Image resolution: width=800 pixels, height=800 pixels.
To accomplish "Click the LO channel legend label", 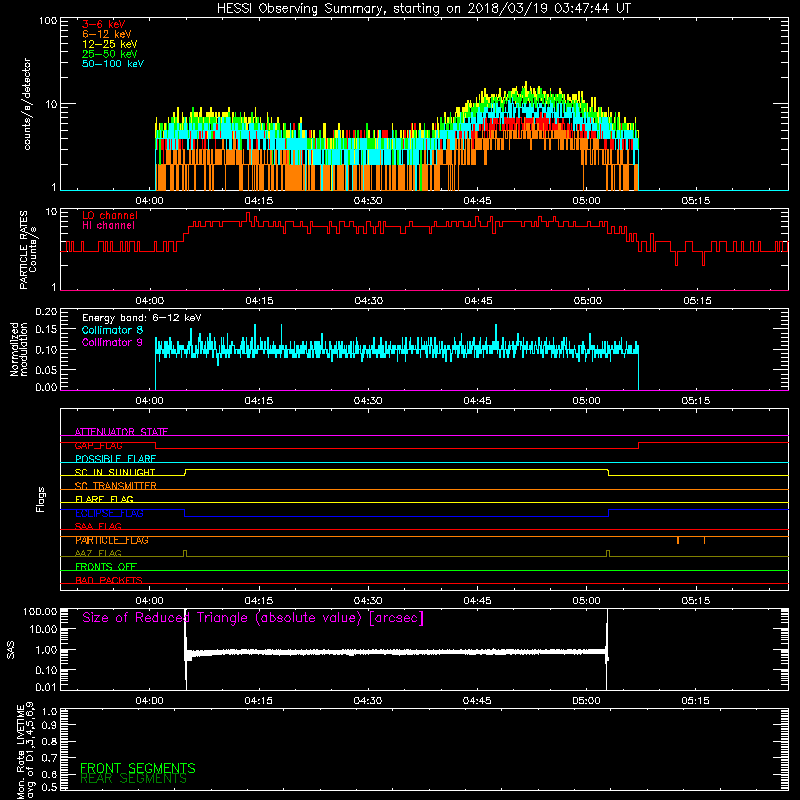I will coord(110,215).
